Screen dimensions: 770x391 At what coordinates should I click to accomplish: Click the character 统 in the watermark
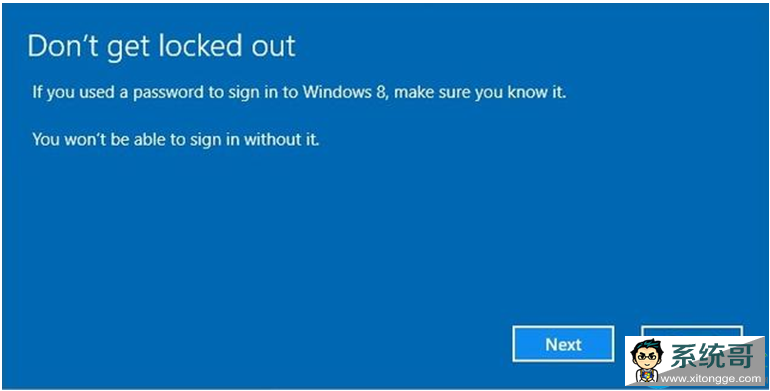[x=712, y=356]
